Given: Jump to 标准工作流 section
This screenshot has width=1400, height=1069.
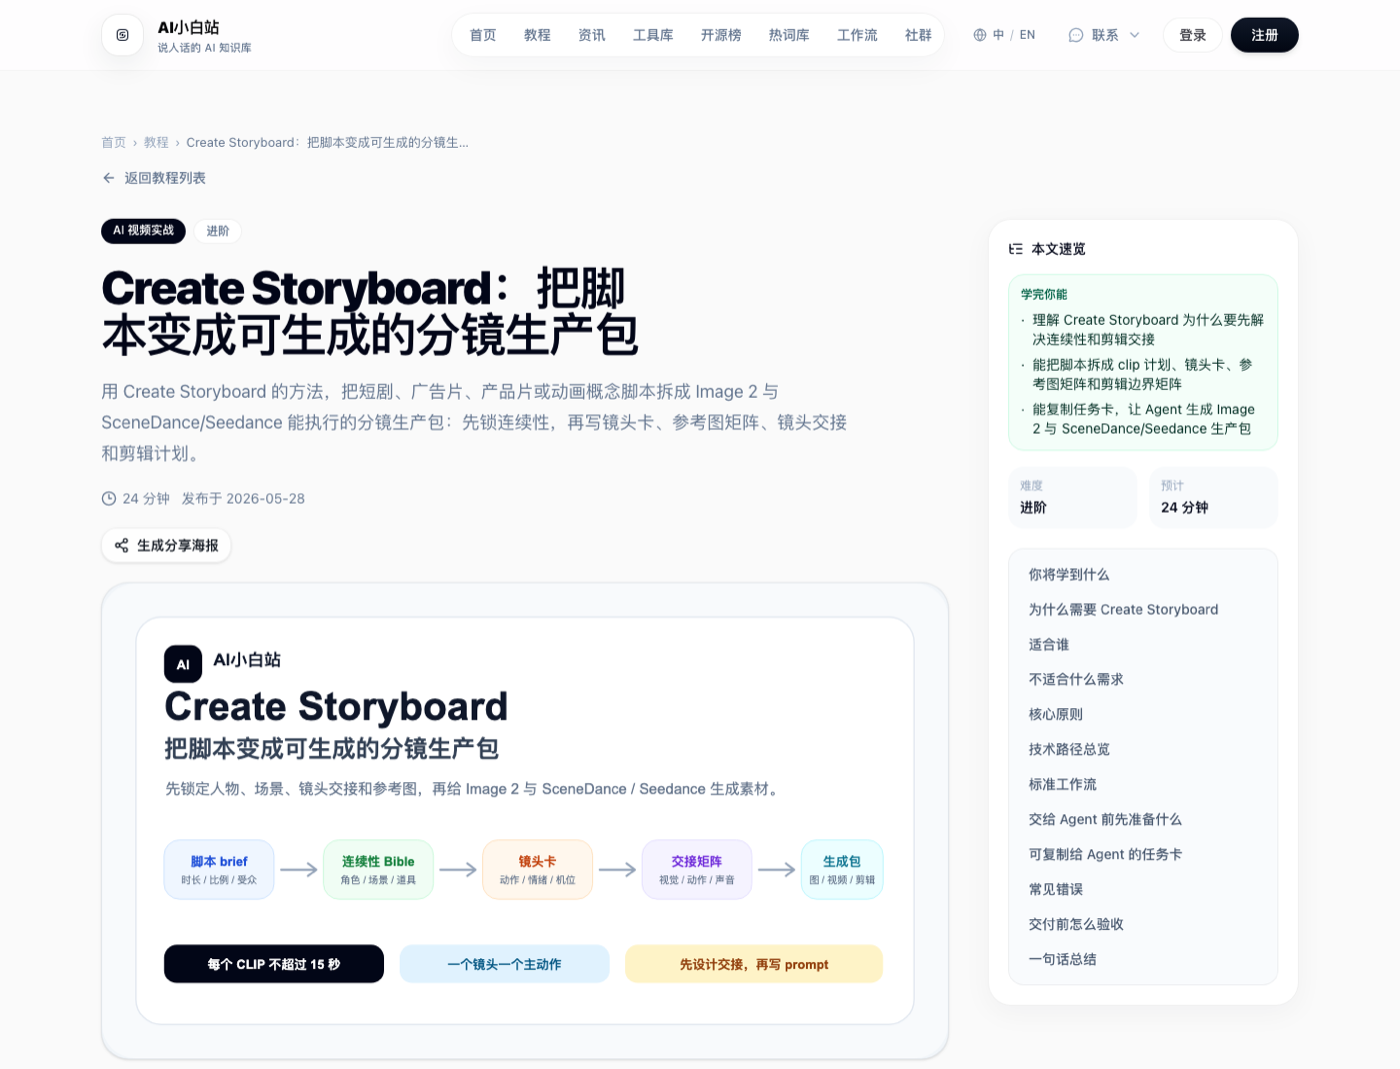Looking at the screenshot, I should click(x=1063, y=785).
